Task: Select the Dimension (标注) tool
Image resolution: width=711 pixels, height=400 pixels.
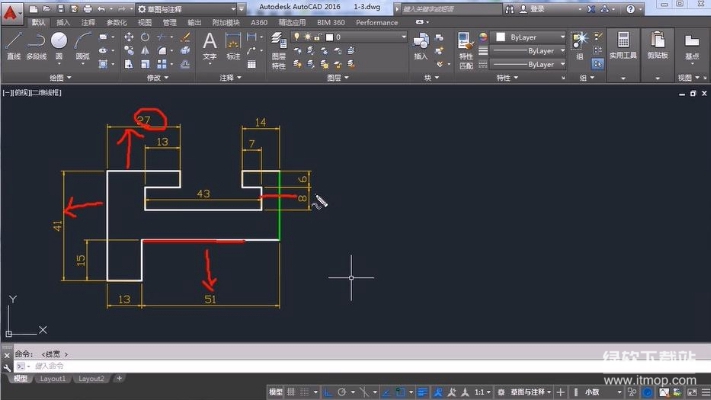Action: tap(233, 45)
